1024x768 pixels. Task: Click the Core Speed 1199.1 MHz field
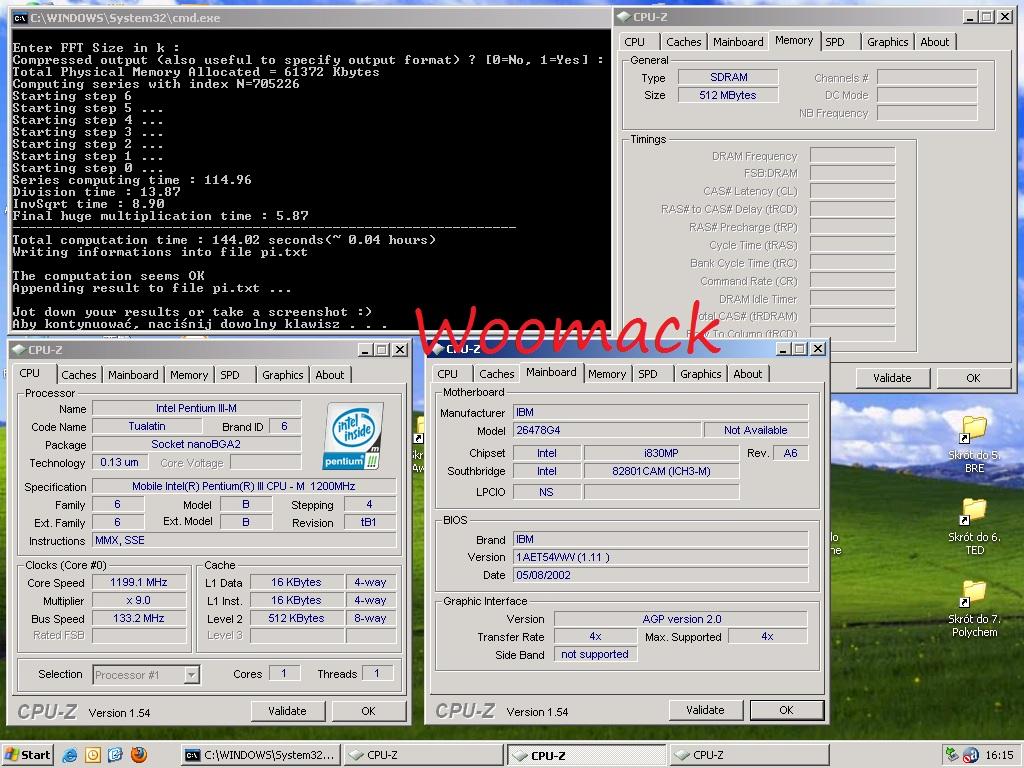pyautogui.click(x=138, y=582)
